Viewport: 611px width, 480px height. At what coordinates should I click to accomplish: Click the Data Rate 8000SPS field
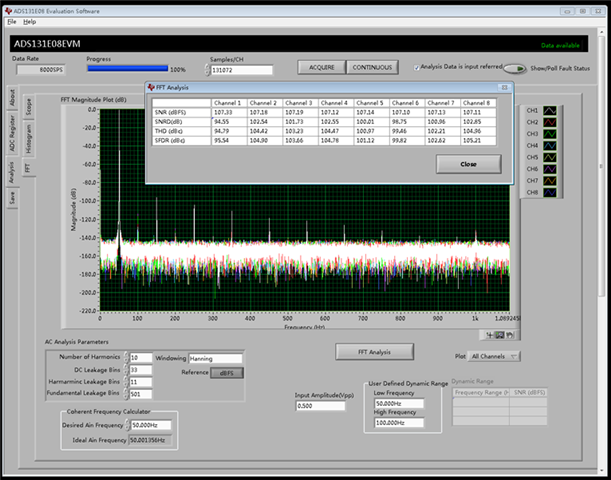tap(41, 70)
